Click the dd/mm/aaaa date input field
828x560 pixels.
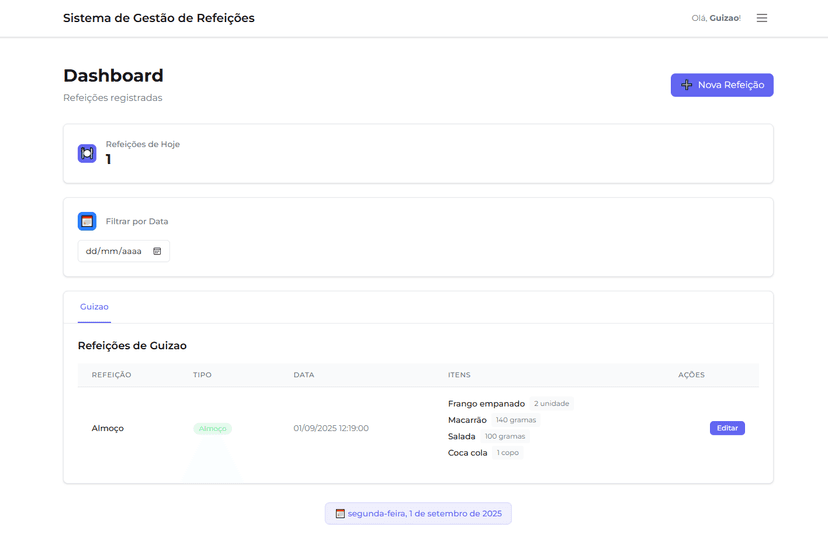pos(114,251)
